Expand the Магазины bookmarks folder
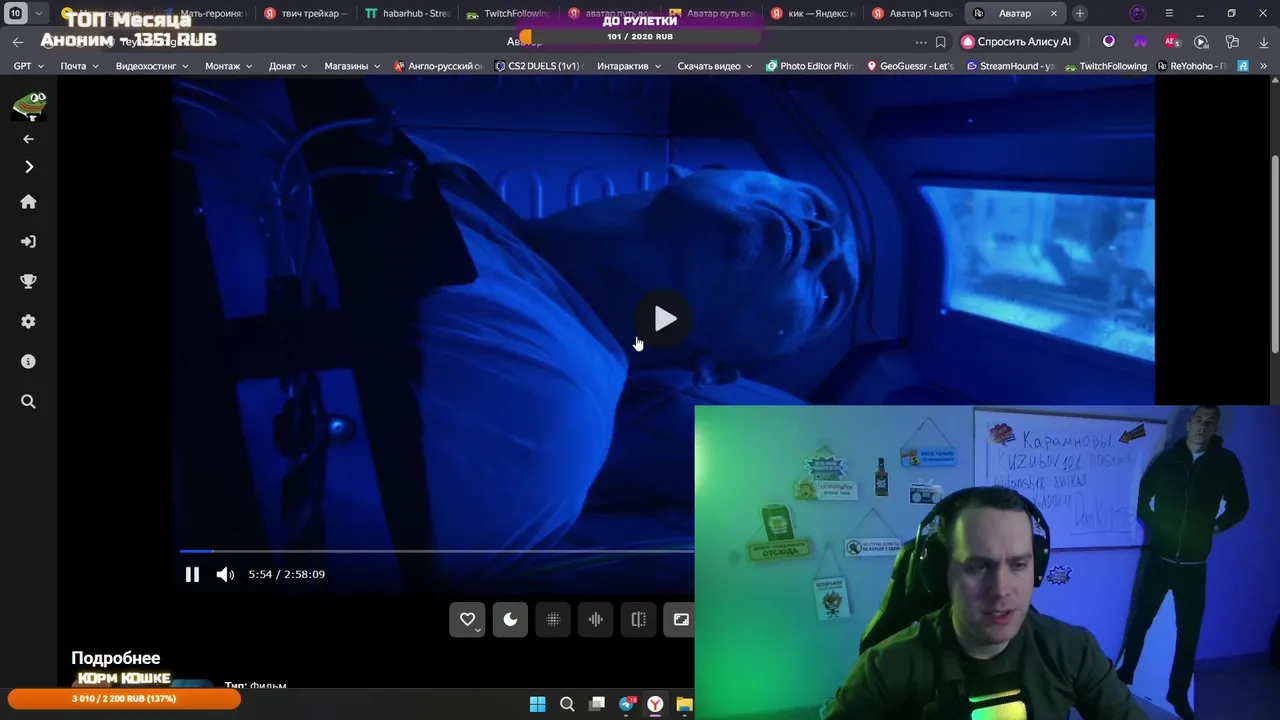Image resolution: width=1280 pixels, height=720 pixels. (352, 66)
